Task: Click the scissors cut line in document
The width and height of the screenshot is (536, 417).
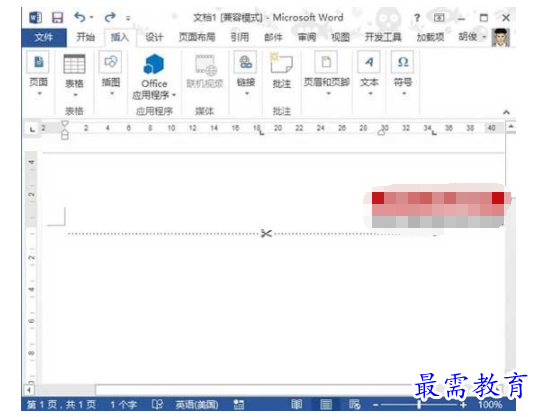Action: tap(266, 233)
